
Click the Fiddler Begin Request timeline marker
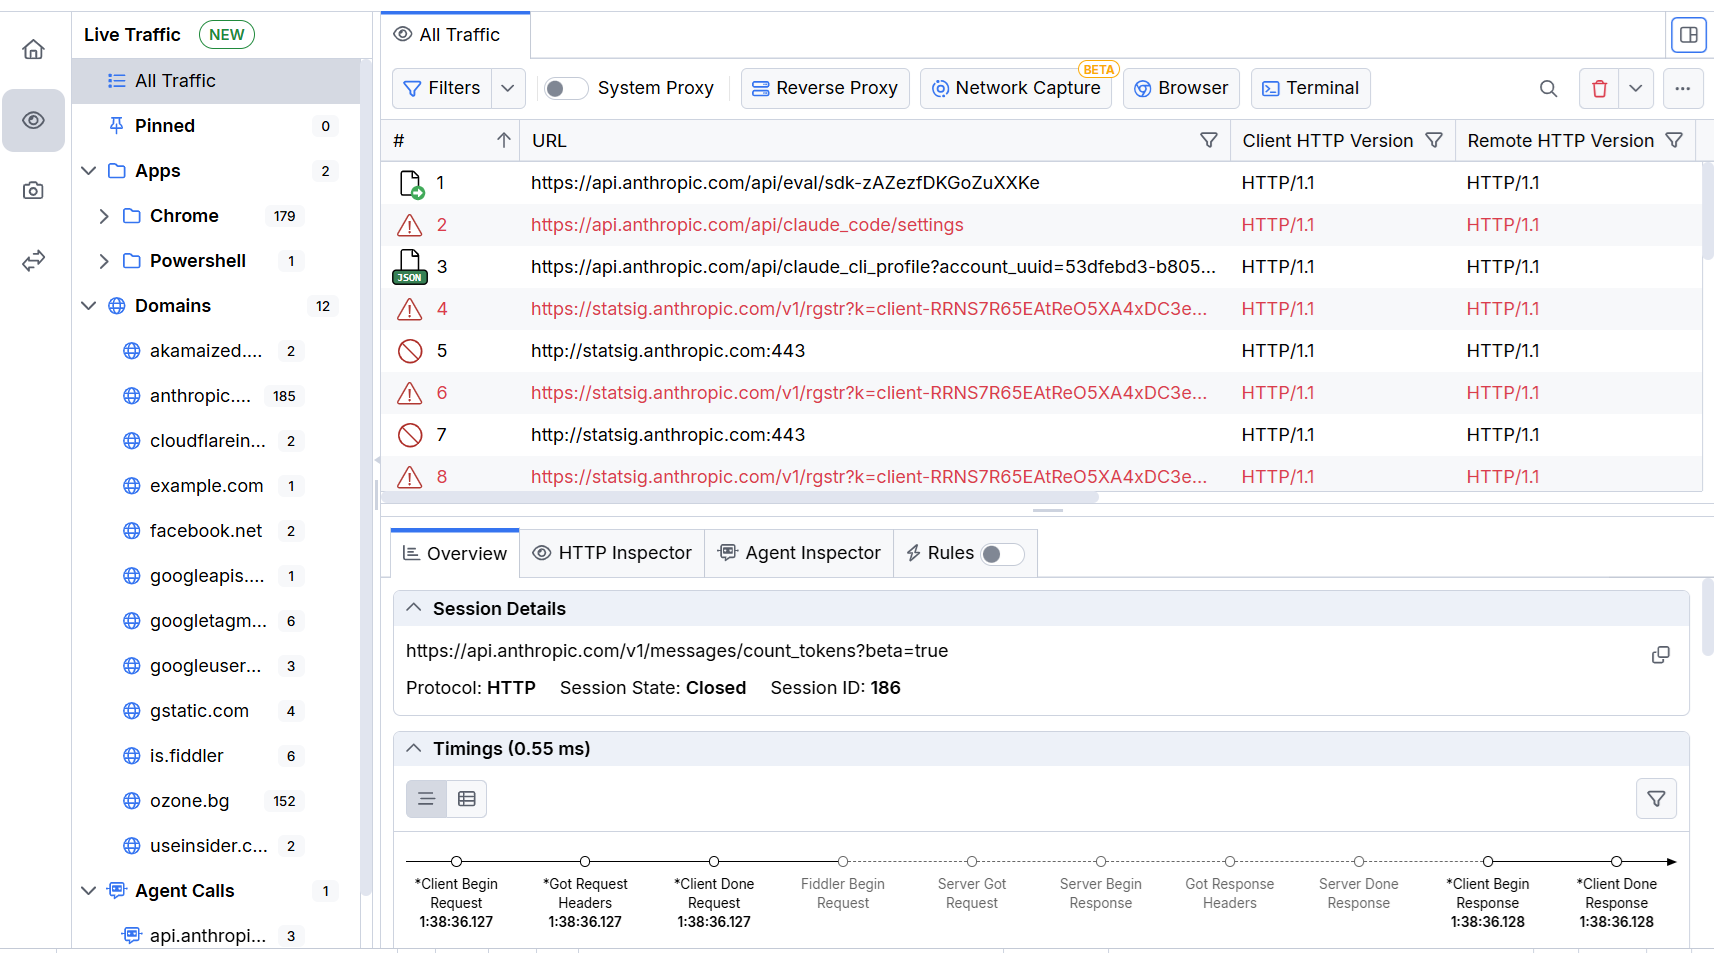pyautogui.click(x=843, y=861)
